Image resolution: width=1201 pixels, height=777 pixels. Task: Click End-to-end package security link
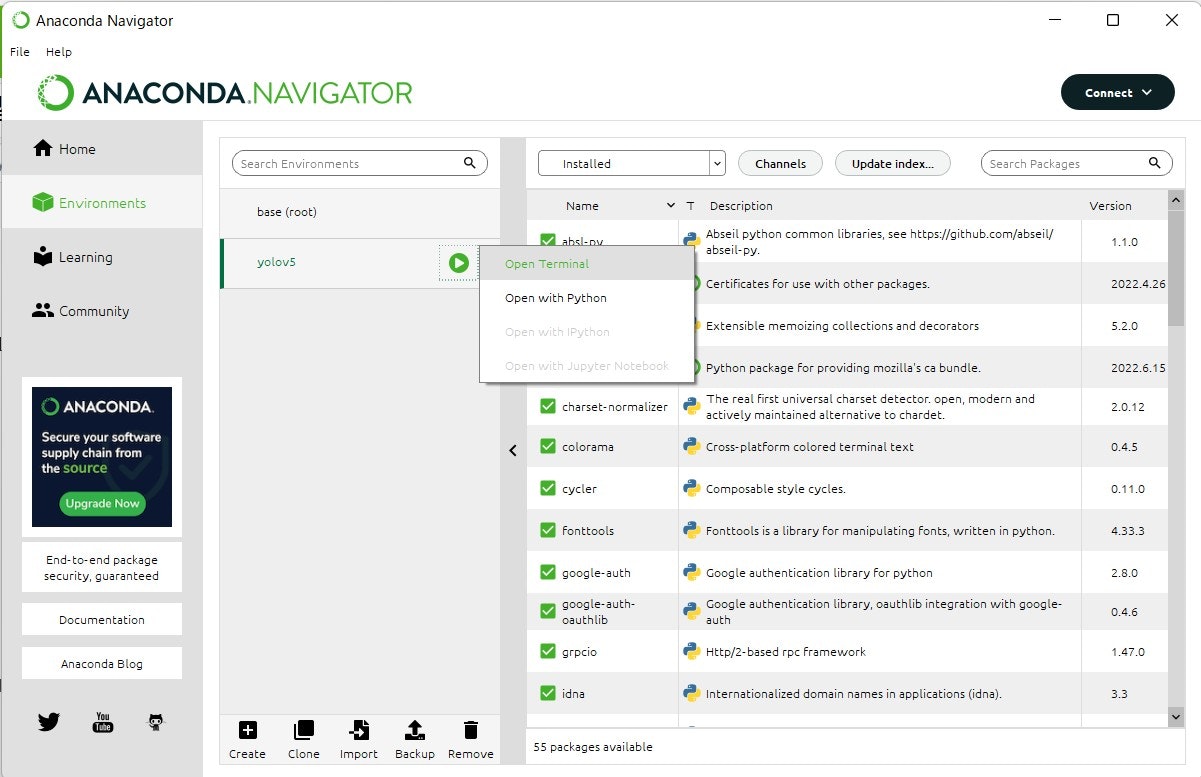tap(102, 568)
